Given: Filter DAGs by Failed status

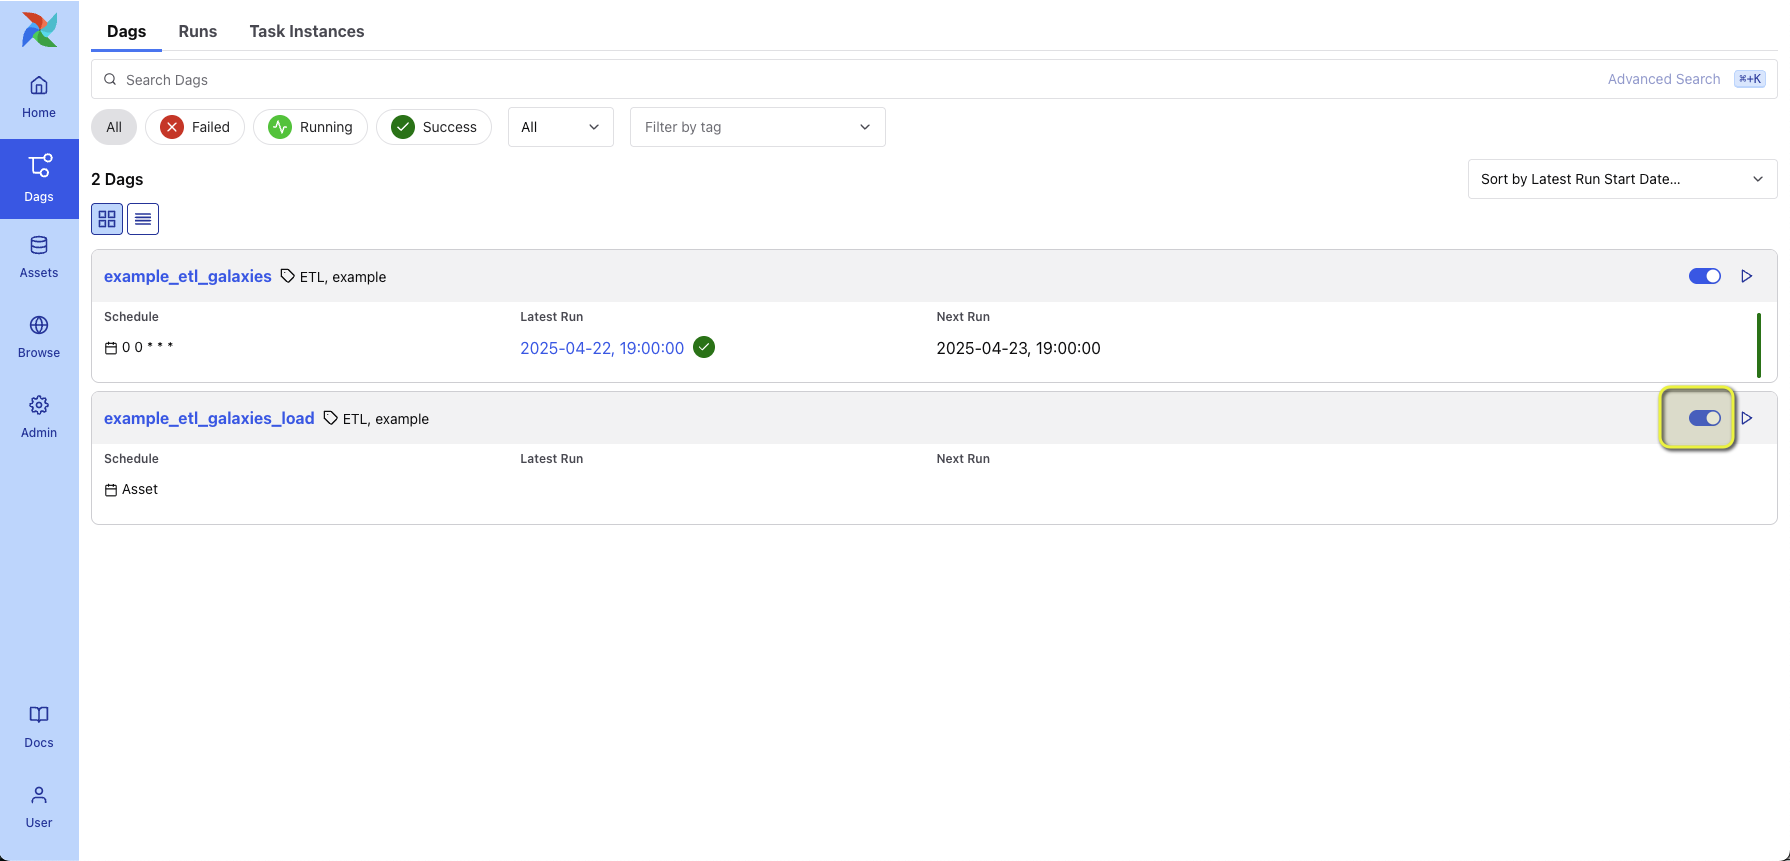Looking at the screenshot, I should coord(195,127).
